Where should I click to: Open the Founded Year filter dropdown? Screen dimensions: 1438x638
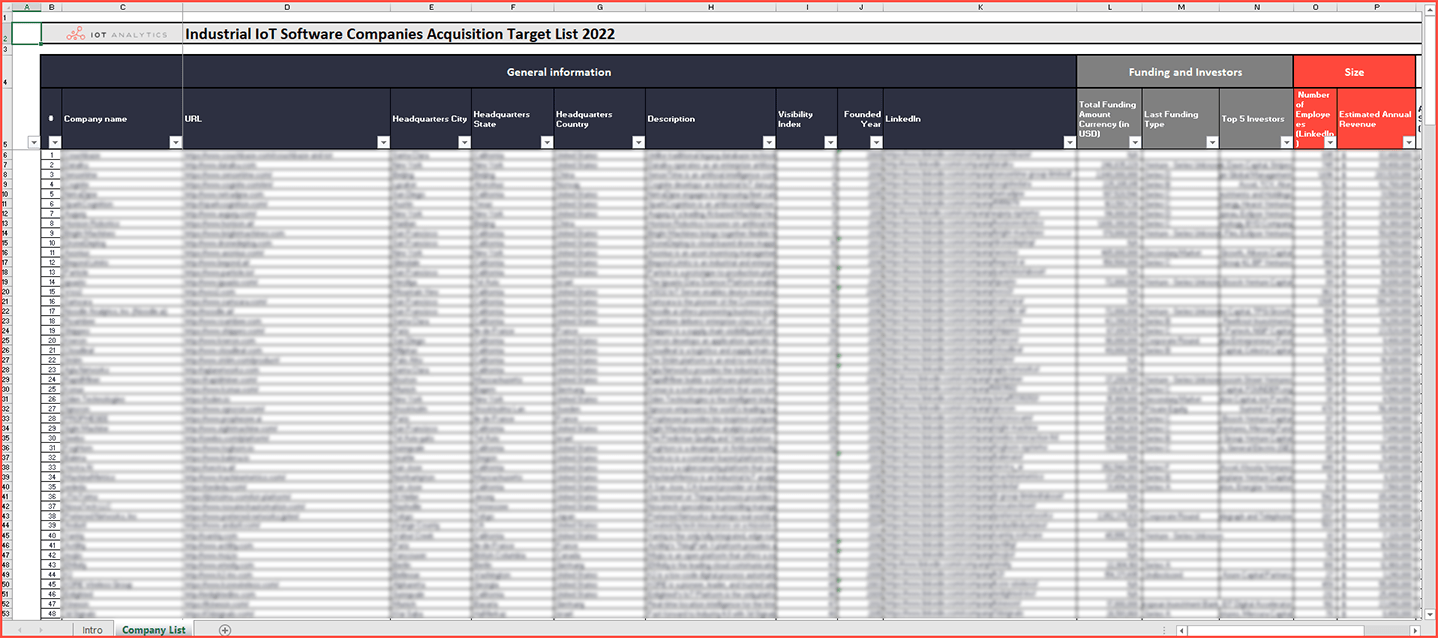tap(876, 142)
